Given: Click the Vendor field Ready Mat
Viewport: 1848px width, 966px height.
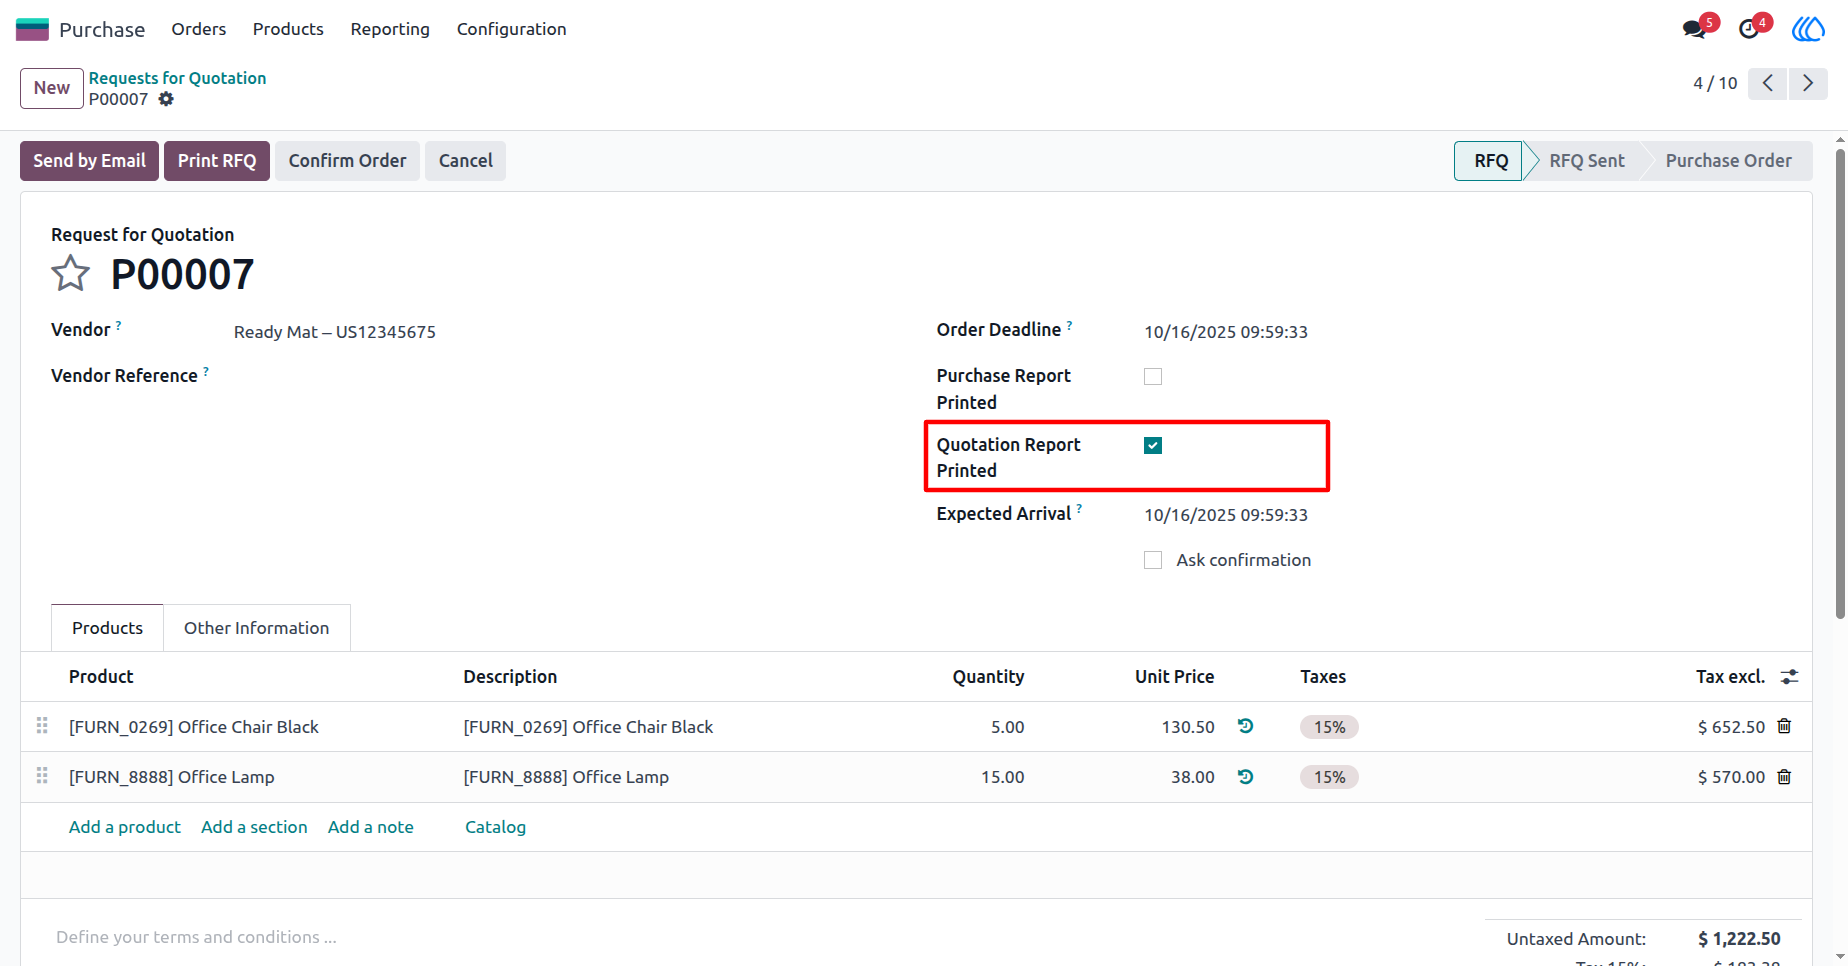Looking at the screenshot, I should click(335, 332).
